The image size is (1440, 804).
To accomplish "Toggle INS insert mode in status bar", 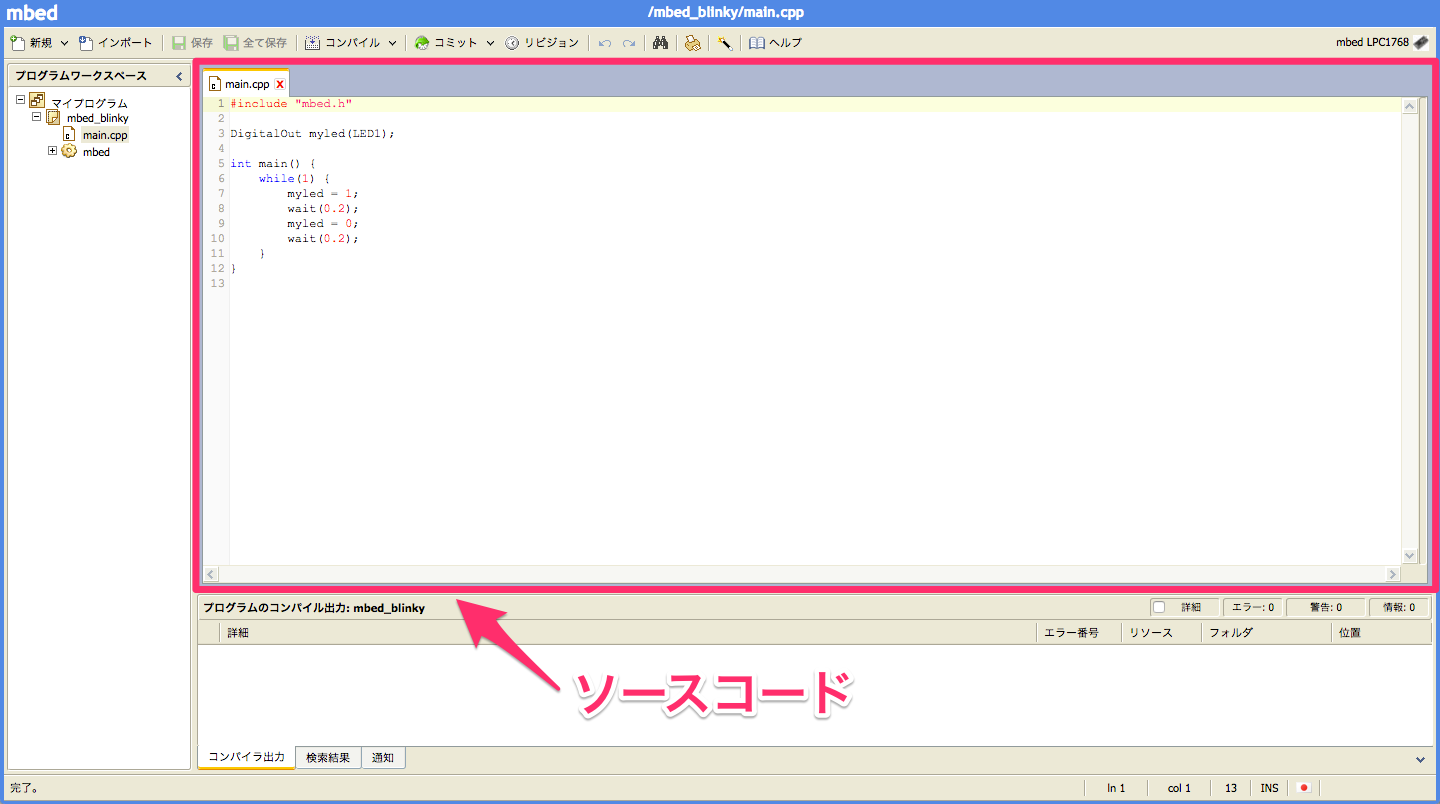I will pyautogui.click(x=1268, y=788).
